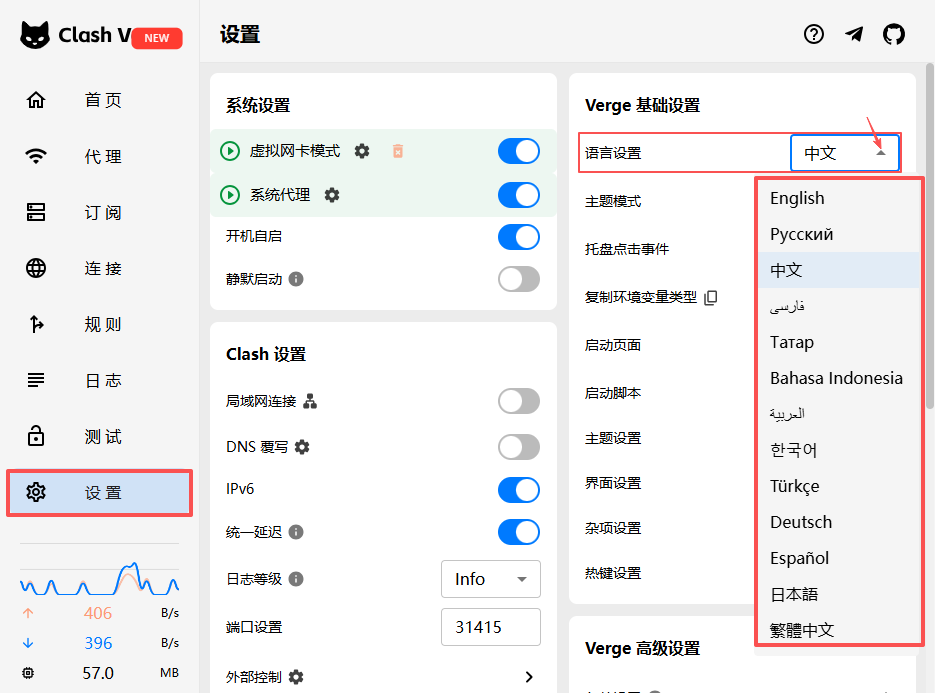Toggle the 虚拟网卡模式 switch
Viewport: 935px width, 693px height.
tap(519, 151)
